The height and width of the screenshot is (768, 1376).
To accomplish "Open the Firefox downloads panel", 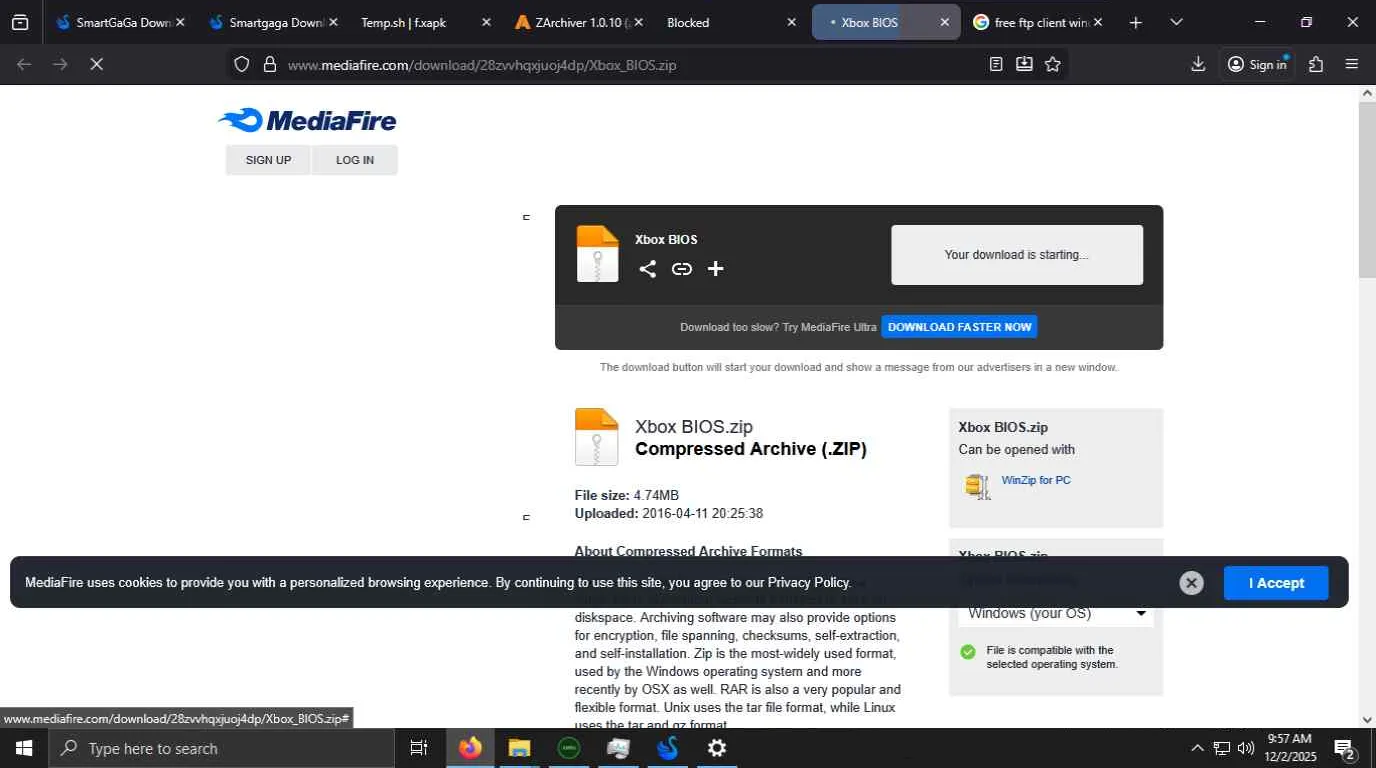I will click(x=1198, y=64).
